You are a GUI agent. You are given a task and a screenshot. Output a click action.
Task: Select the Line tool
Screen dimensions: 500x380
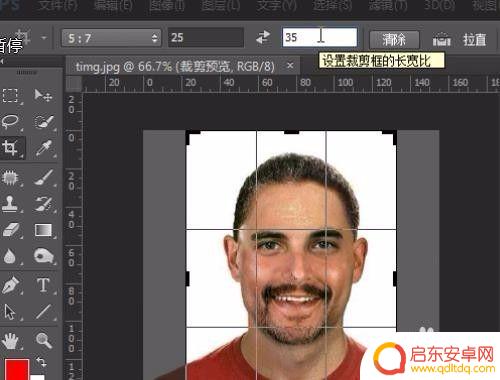tap(44, 312)
